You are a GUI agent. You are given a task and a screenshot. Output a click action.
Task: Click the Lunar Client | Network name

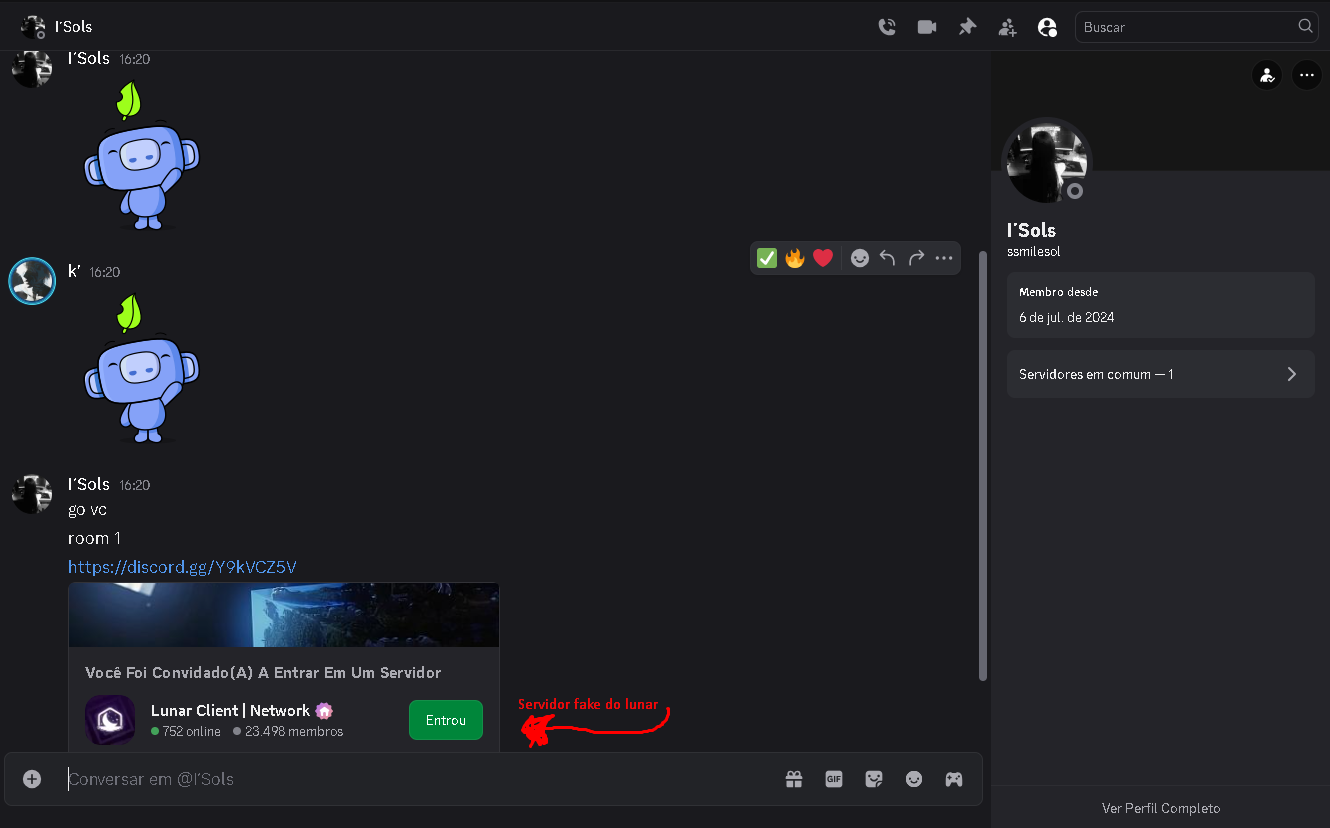click(231, 711)
